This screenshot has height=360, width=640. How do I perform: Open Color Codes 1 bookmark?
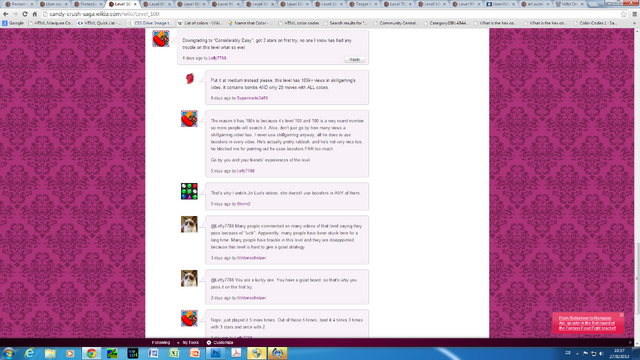596,23
